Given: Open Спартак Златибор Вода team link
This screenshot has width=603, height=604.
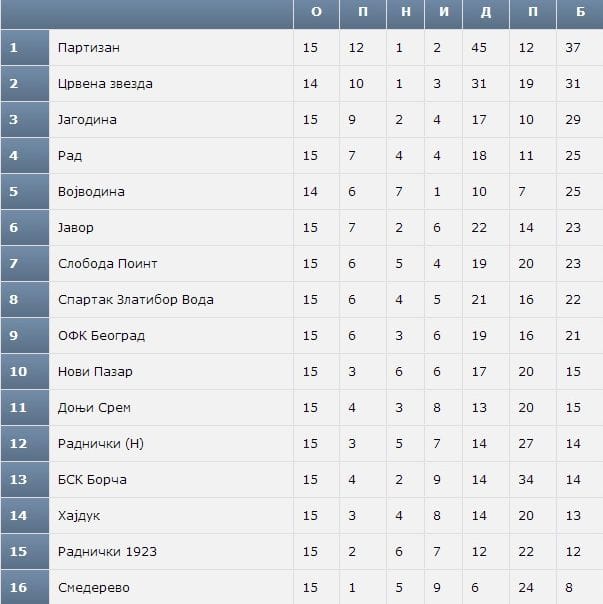Looking at the screenshot, I should click(136, 300).
